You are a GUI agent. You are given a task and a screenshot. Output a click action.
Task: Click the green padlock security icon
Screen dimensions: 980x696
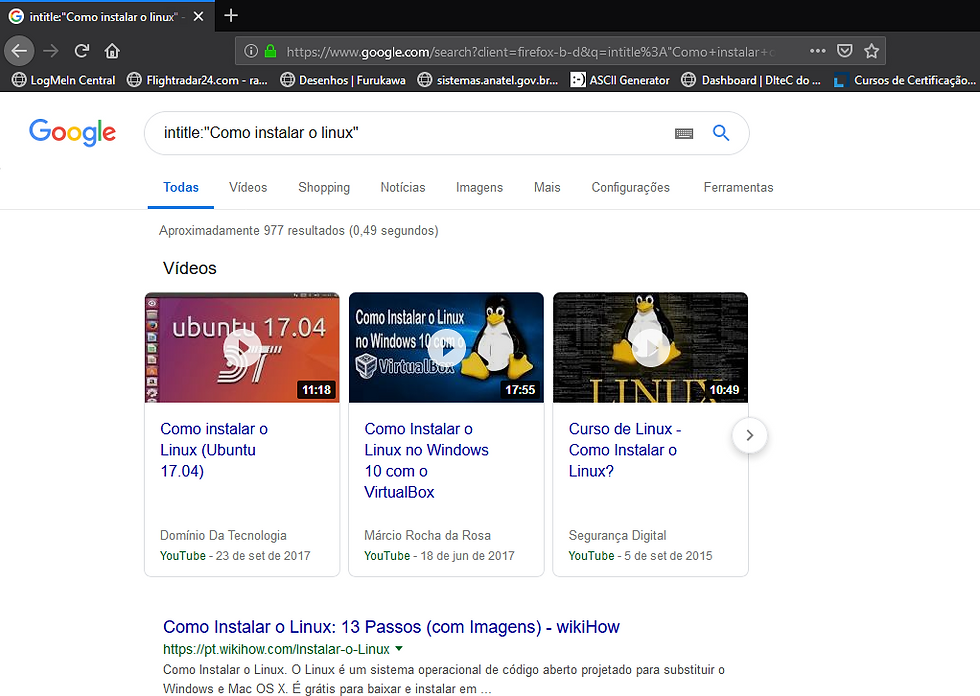coord(271,51)
